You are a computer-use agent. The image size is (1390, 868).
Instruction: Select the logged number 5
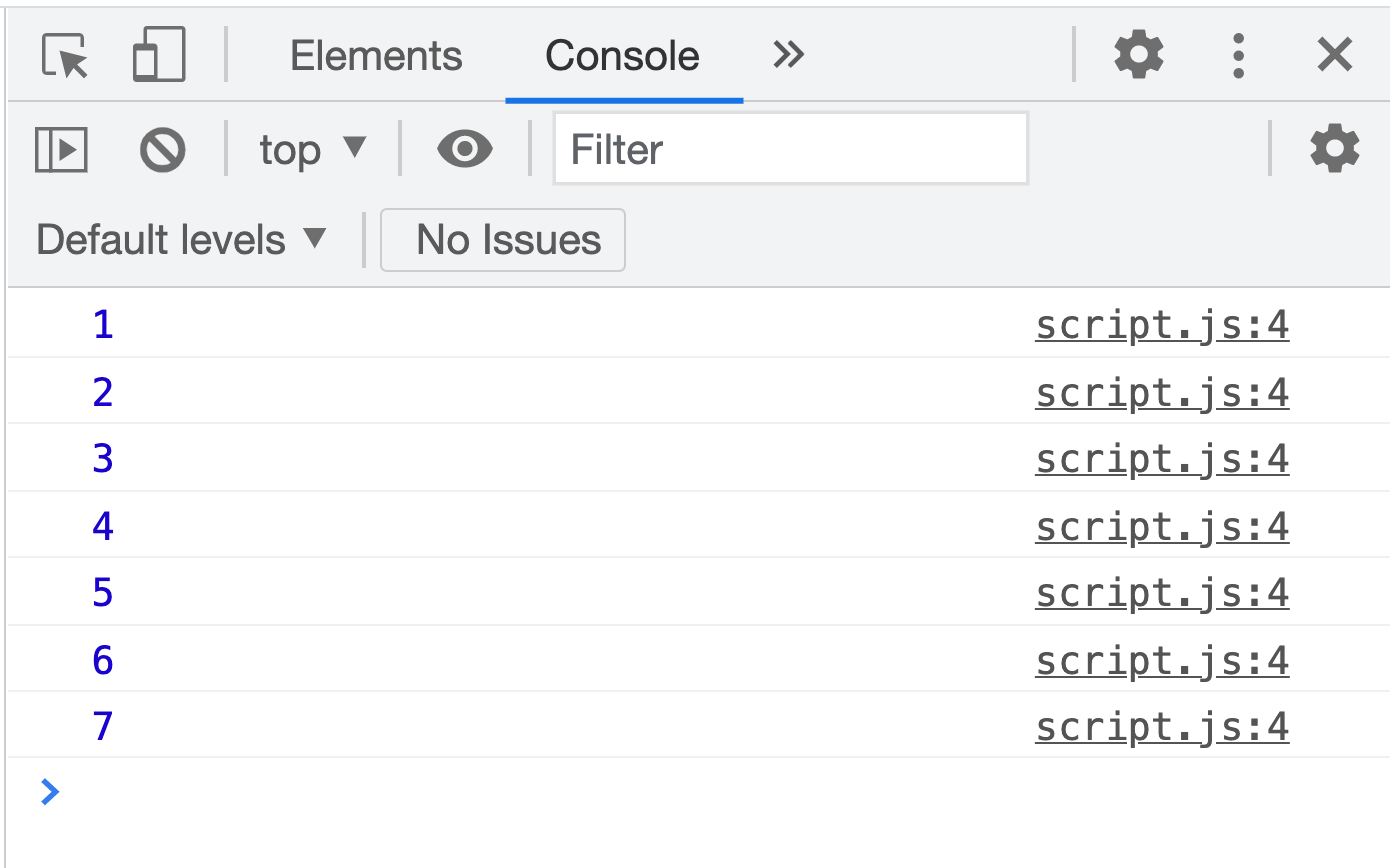(x=103, y=592)
